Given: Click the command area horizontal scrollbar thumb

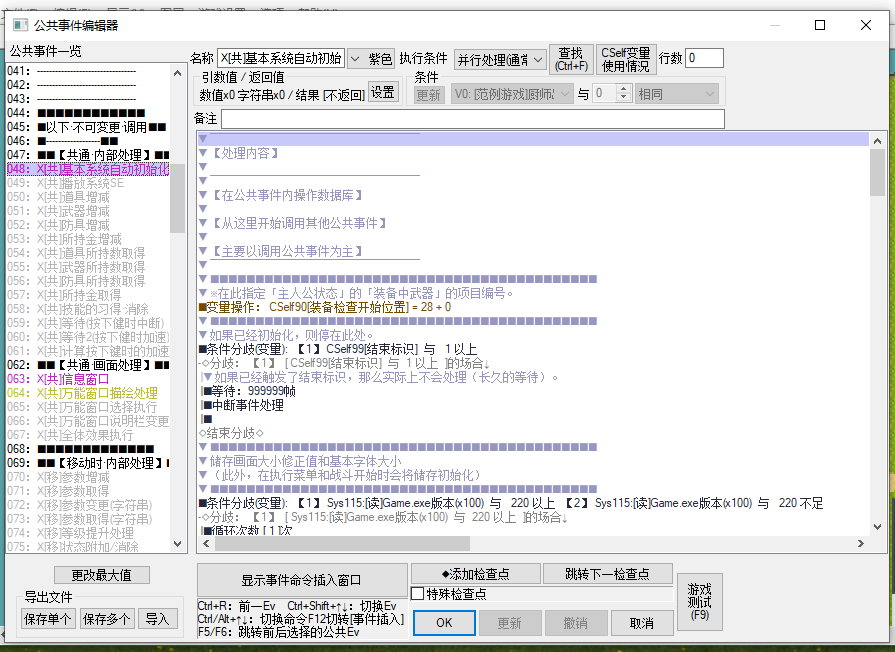Looking at the screenshot, I should click(342, 544).
